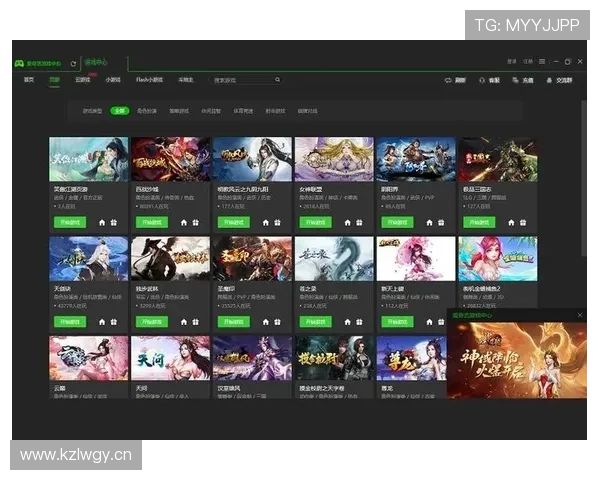The image size is (600, 480).
Task: Click home icon on 独步武林 card
Action: [184, 322]
